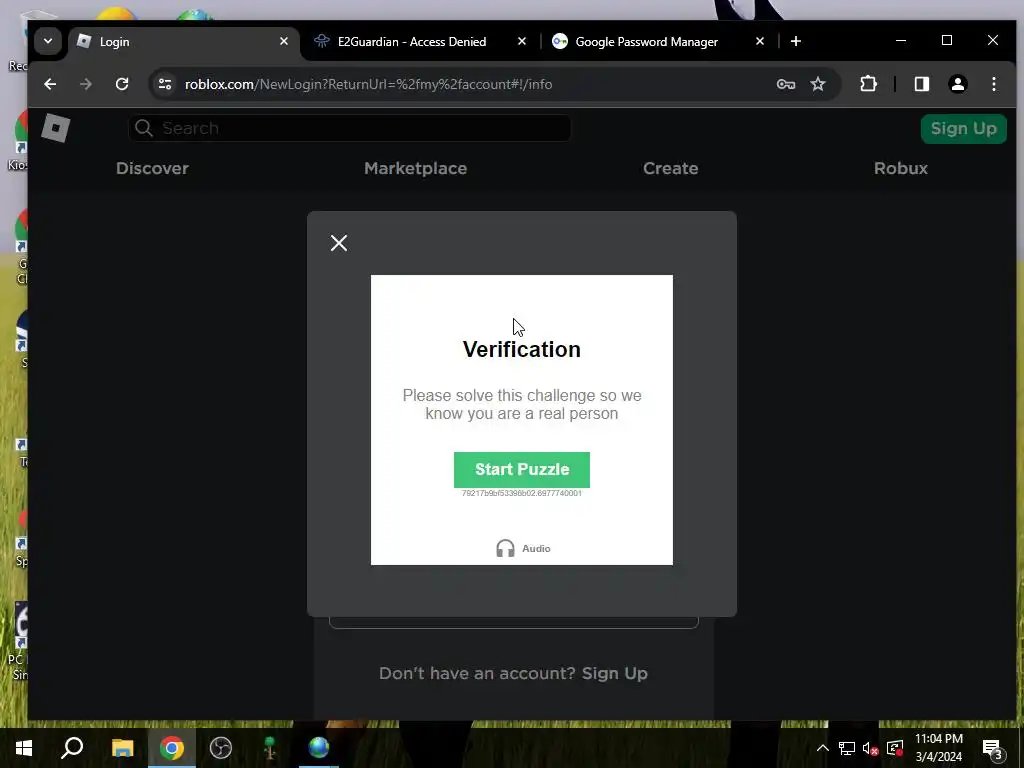Expand the tab search dropdown

(x=48, y=41)
